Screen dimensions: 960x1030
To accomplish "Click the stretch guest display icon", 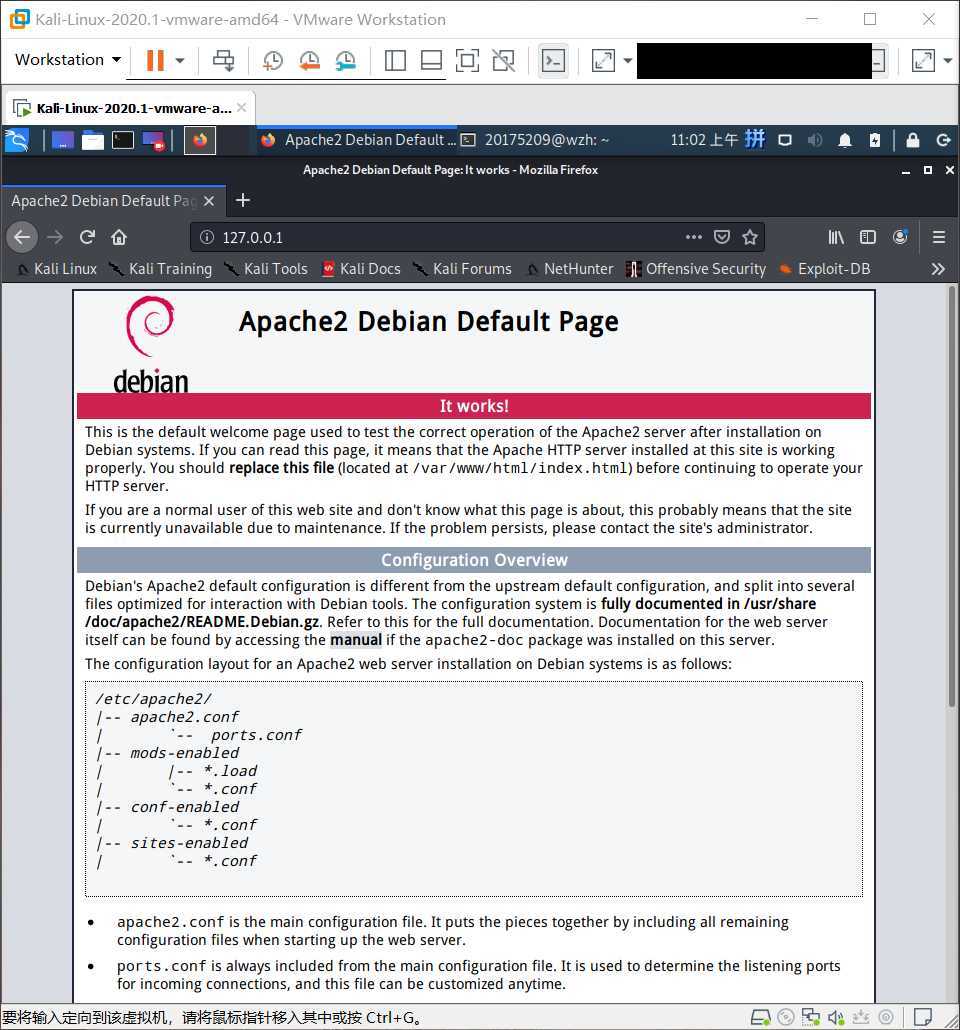I will click(603, 60).
